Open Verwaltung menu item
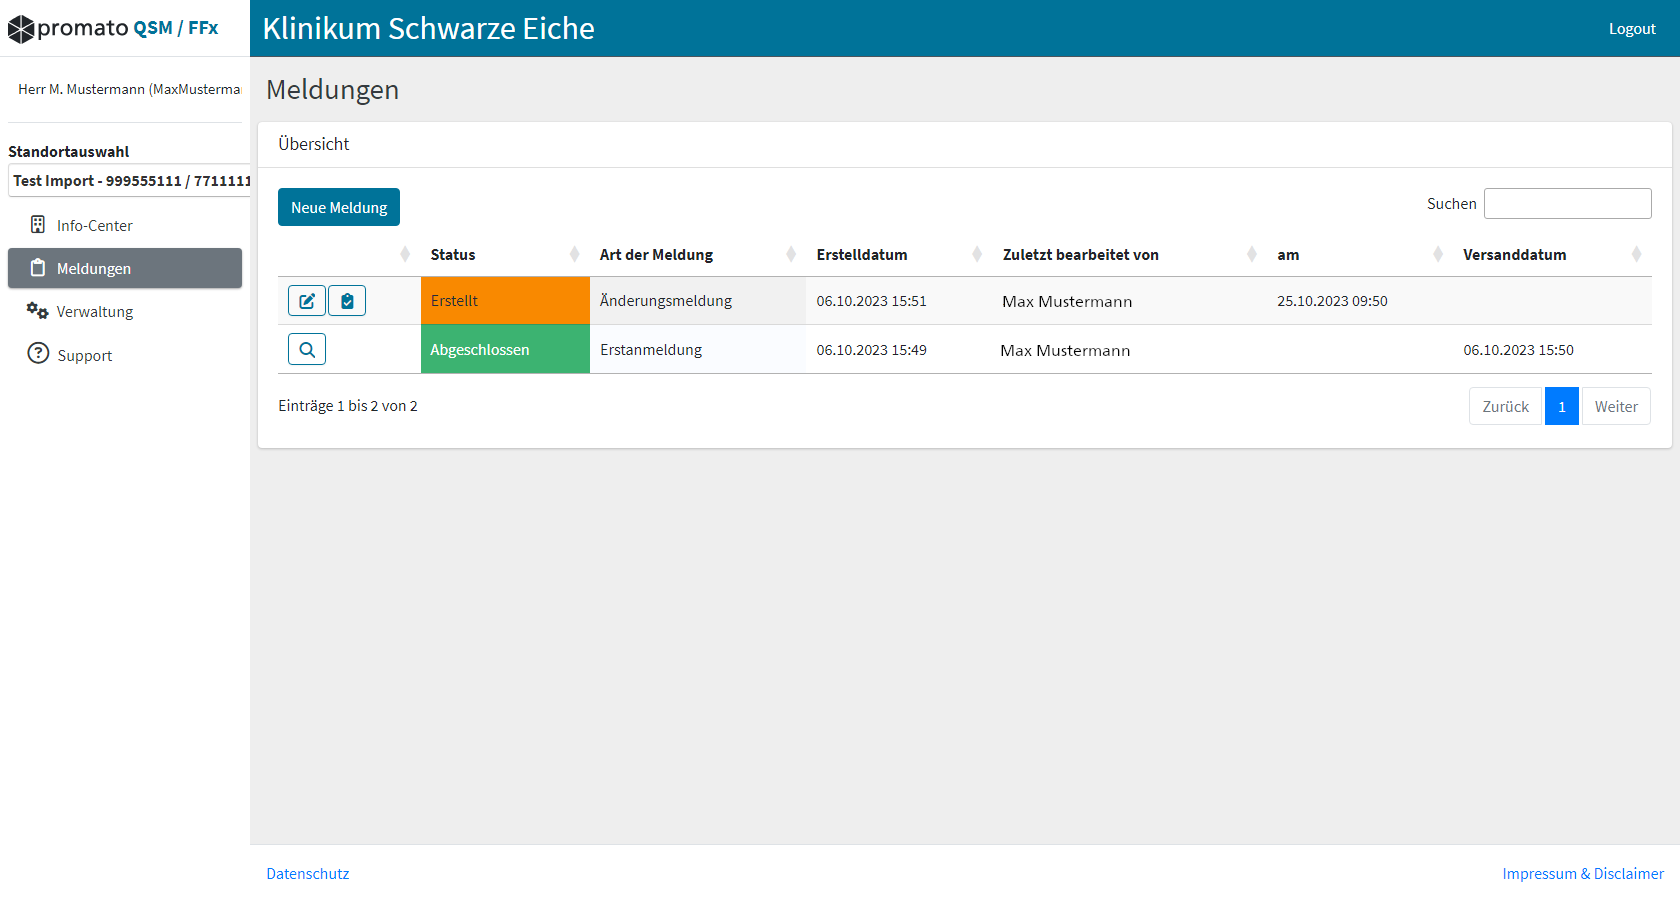Image resolution: width=1680 pixels, height=901 pixels. (x=125, y=311)
